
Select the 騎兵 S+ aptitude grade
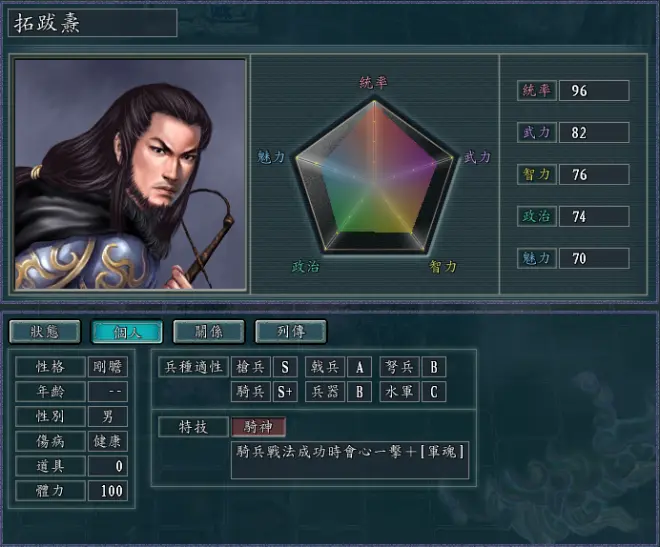click(x=285, y=392)
